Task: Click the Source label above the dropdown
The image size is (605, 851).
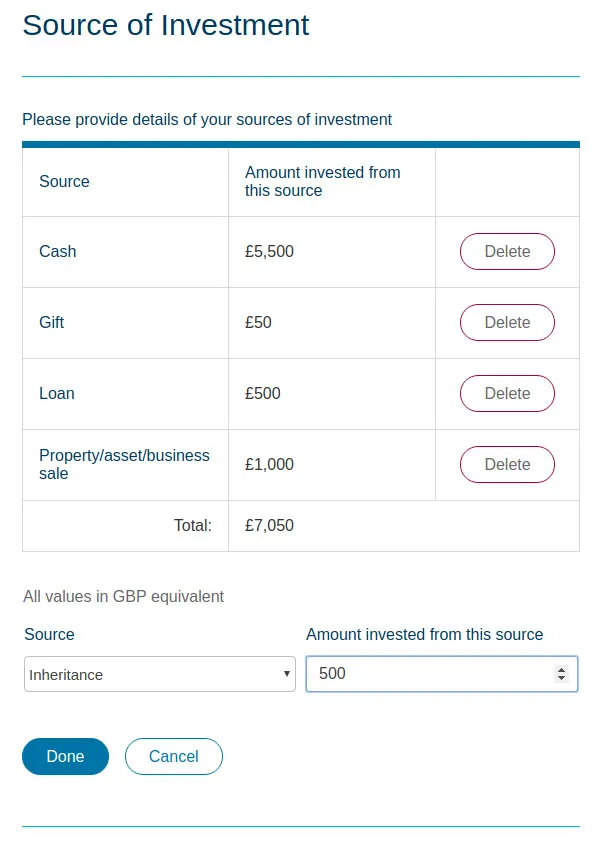Action: (x=49, y=634)
